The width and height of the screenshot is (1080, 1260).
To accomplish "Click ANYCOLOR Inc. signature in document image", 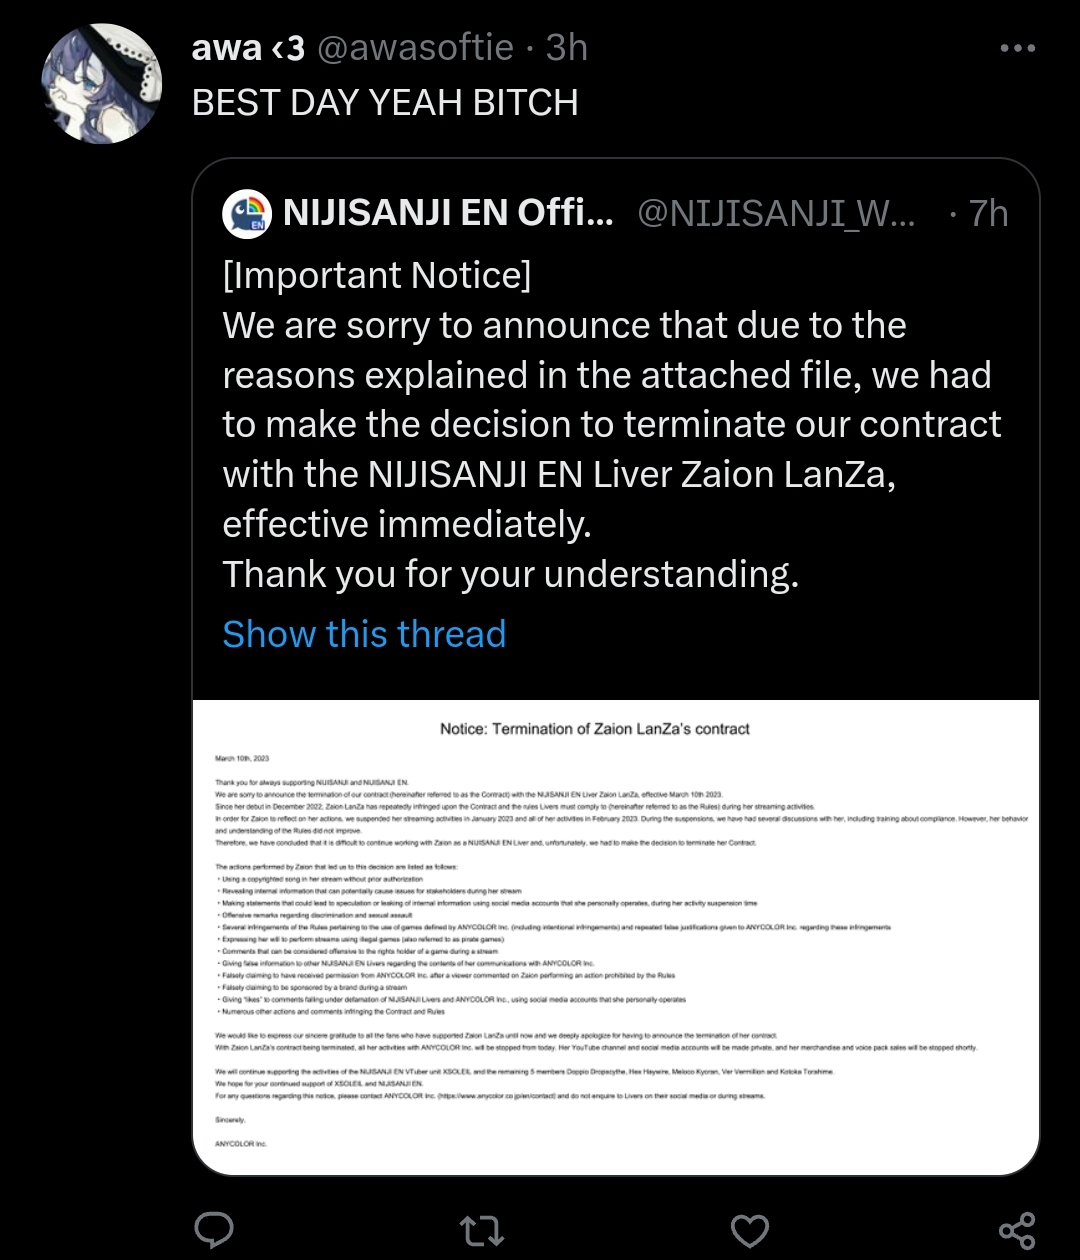I will tap(241, 1144).
